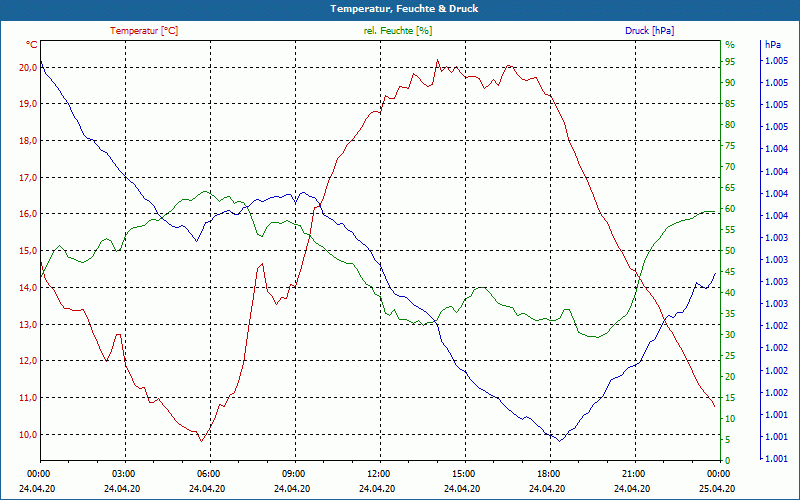Click the 17,0 temperature axis tick
800x500 pixels.
30,178
